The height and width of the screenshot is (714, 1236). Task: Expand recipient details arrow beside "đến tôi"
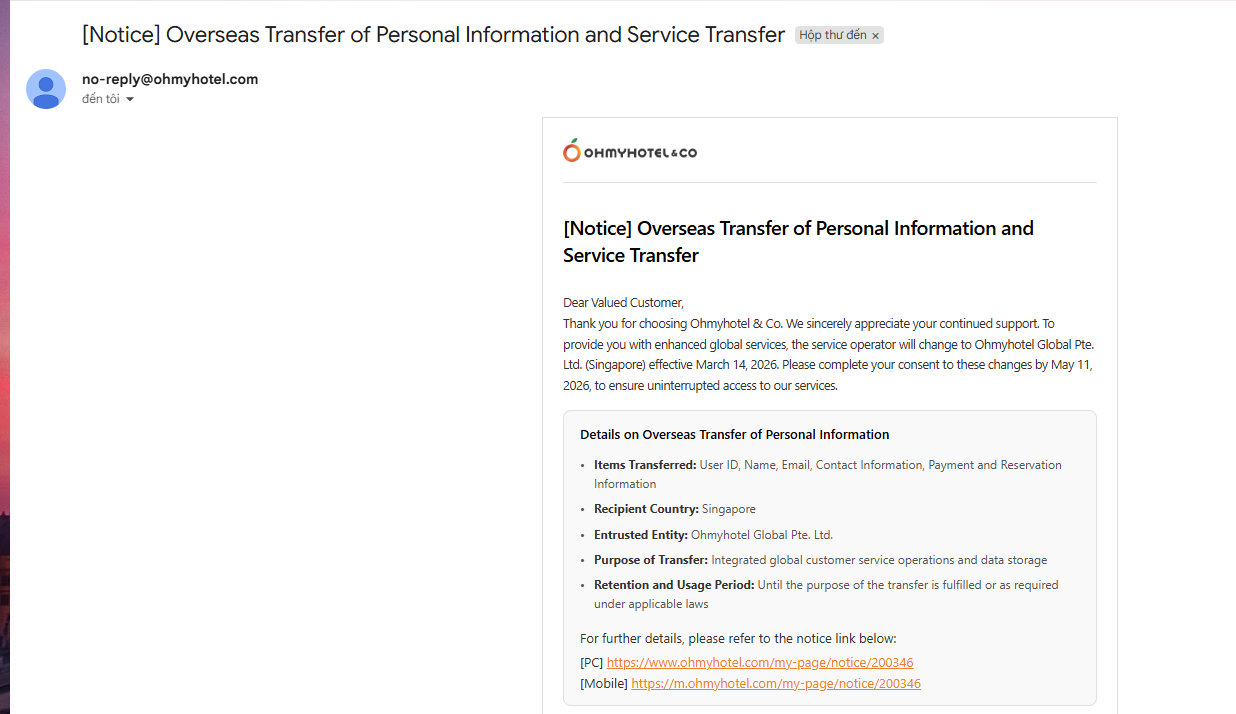pyautogui.click(x=130, y=100)
